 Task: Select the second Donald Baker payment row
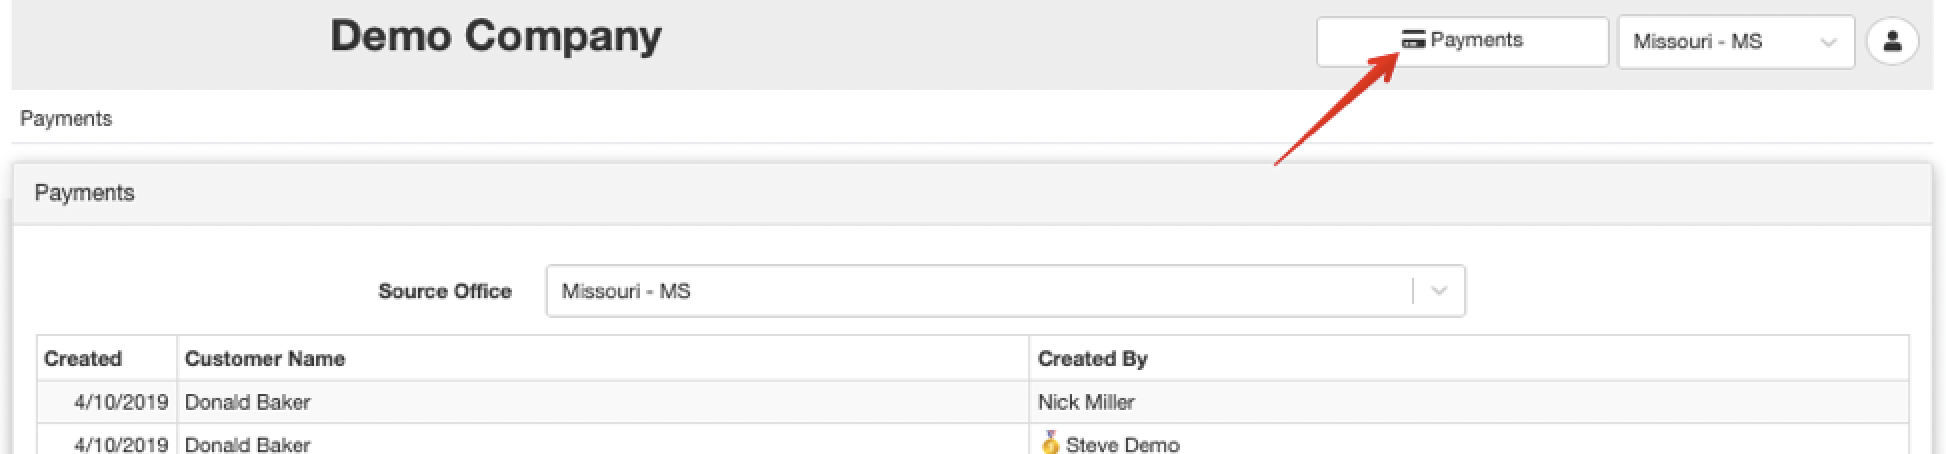972,440
